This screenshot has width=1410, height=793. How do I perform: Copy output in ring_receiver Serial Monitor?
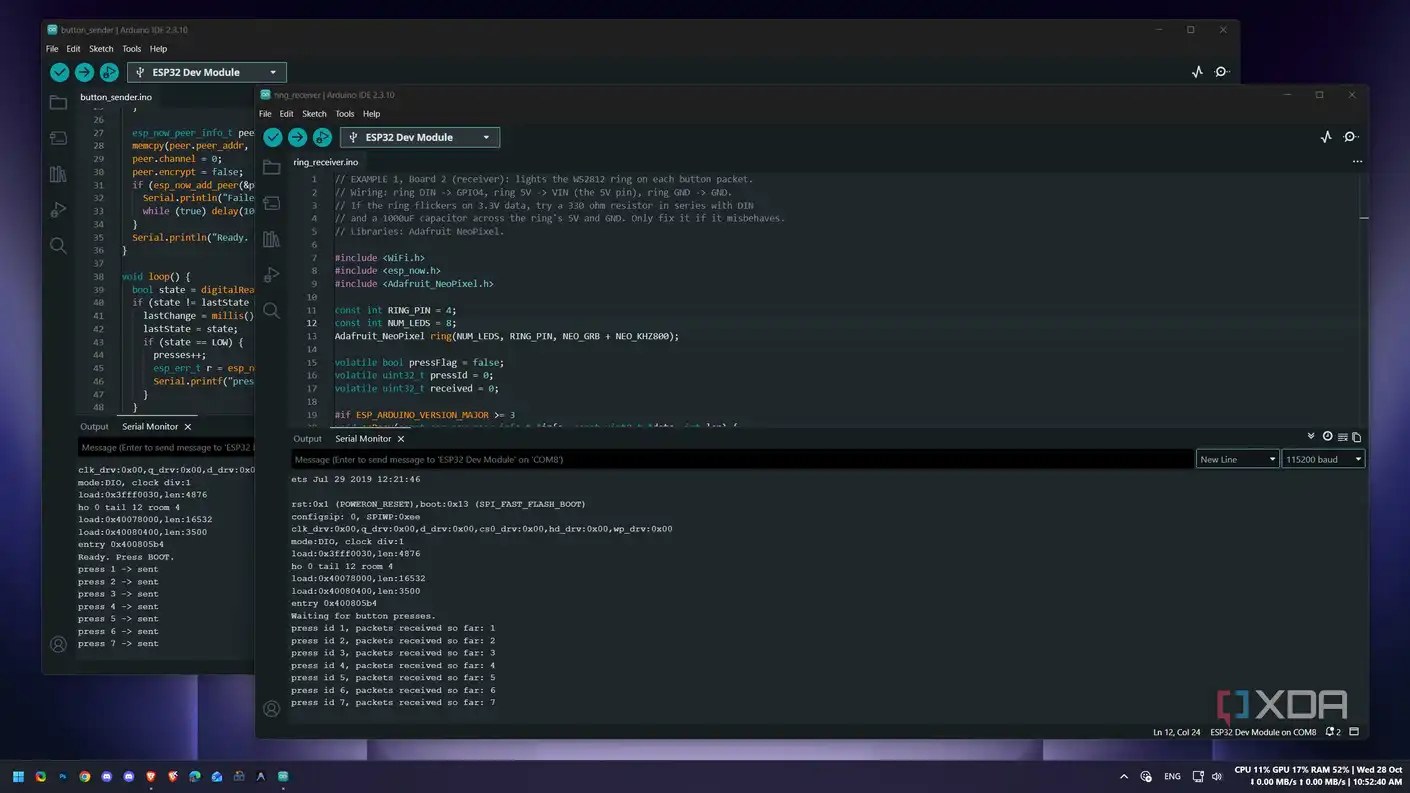point(1356,437)
